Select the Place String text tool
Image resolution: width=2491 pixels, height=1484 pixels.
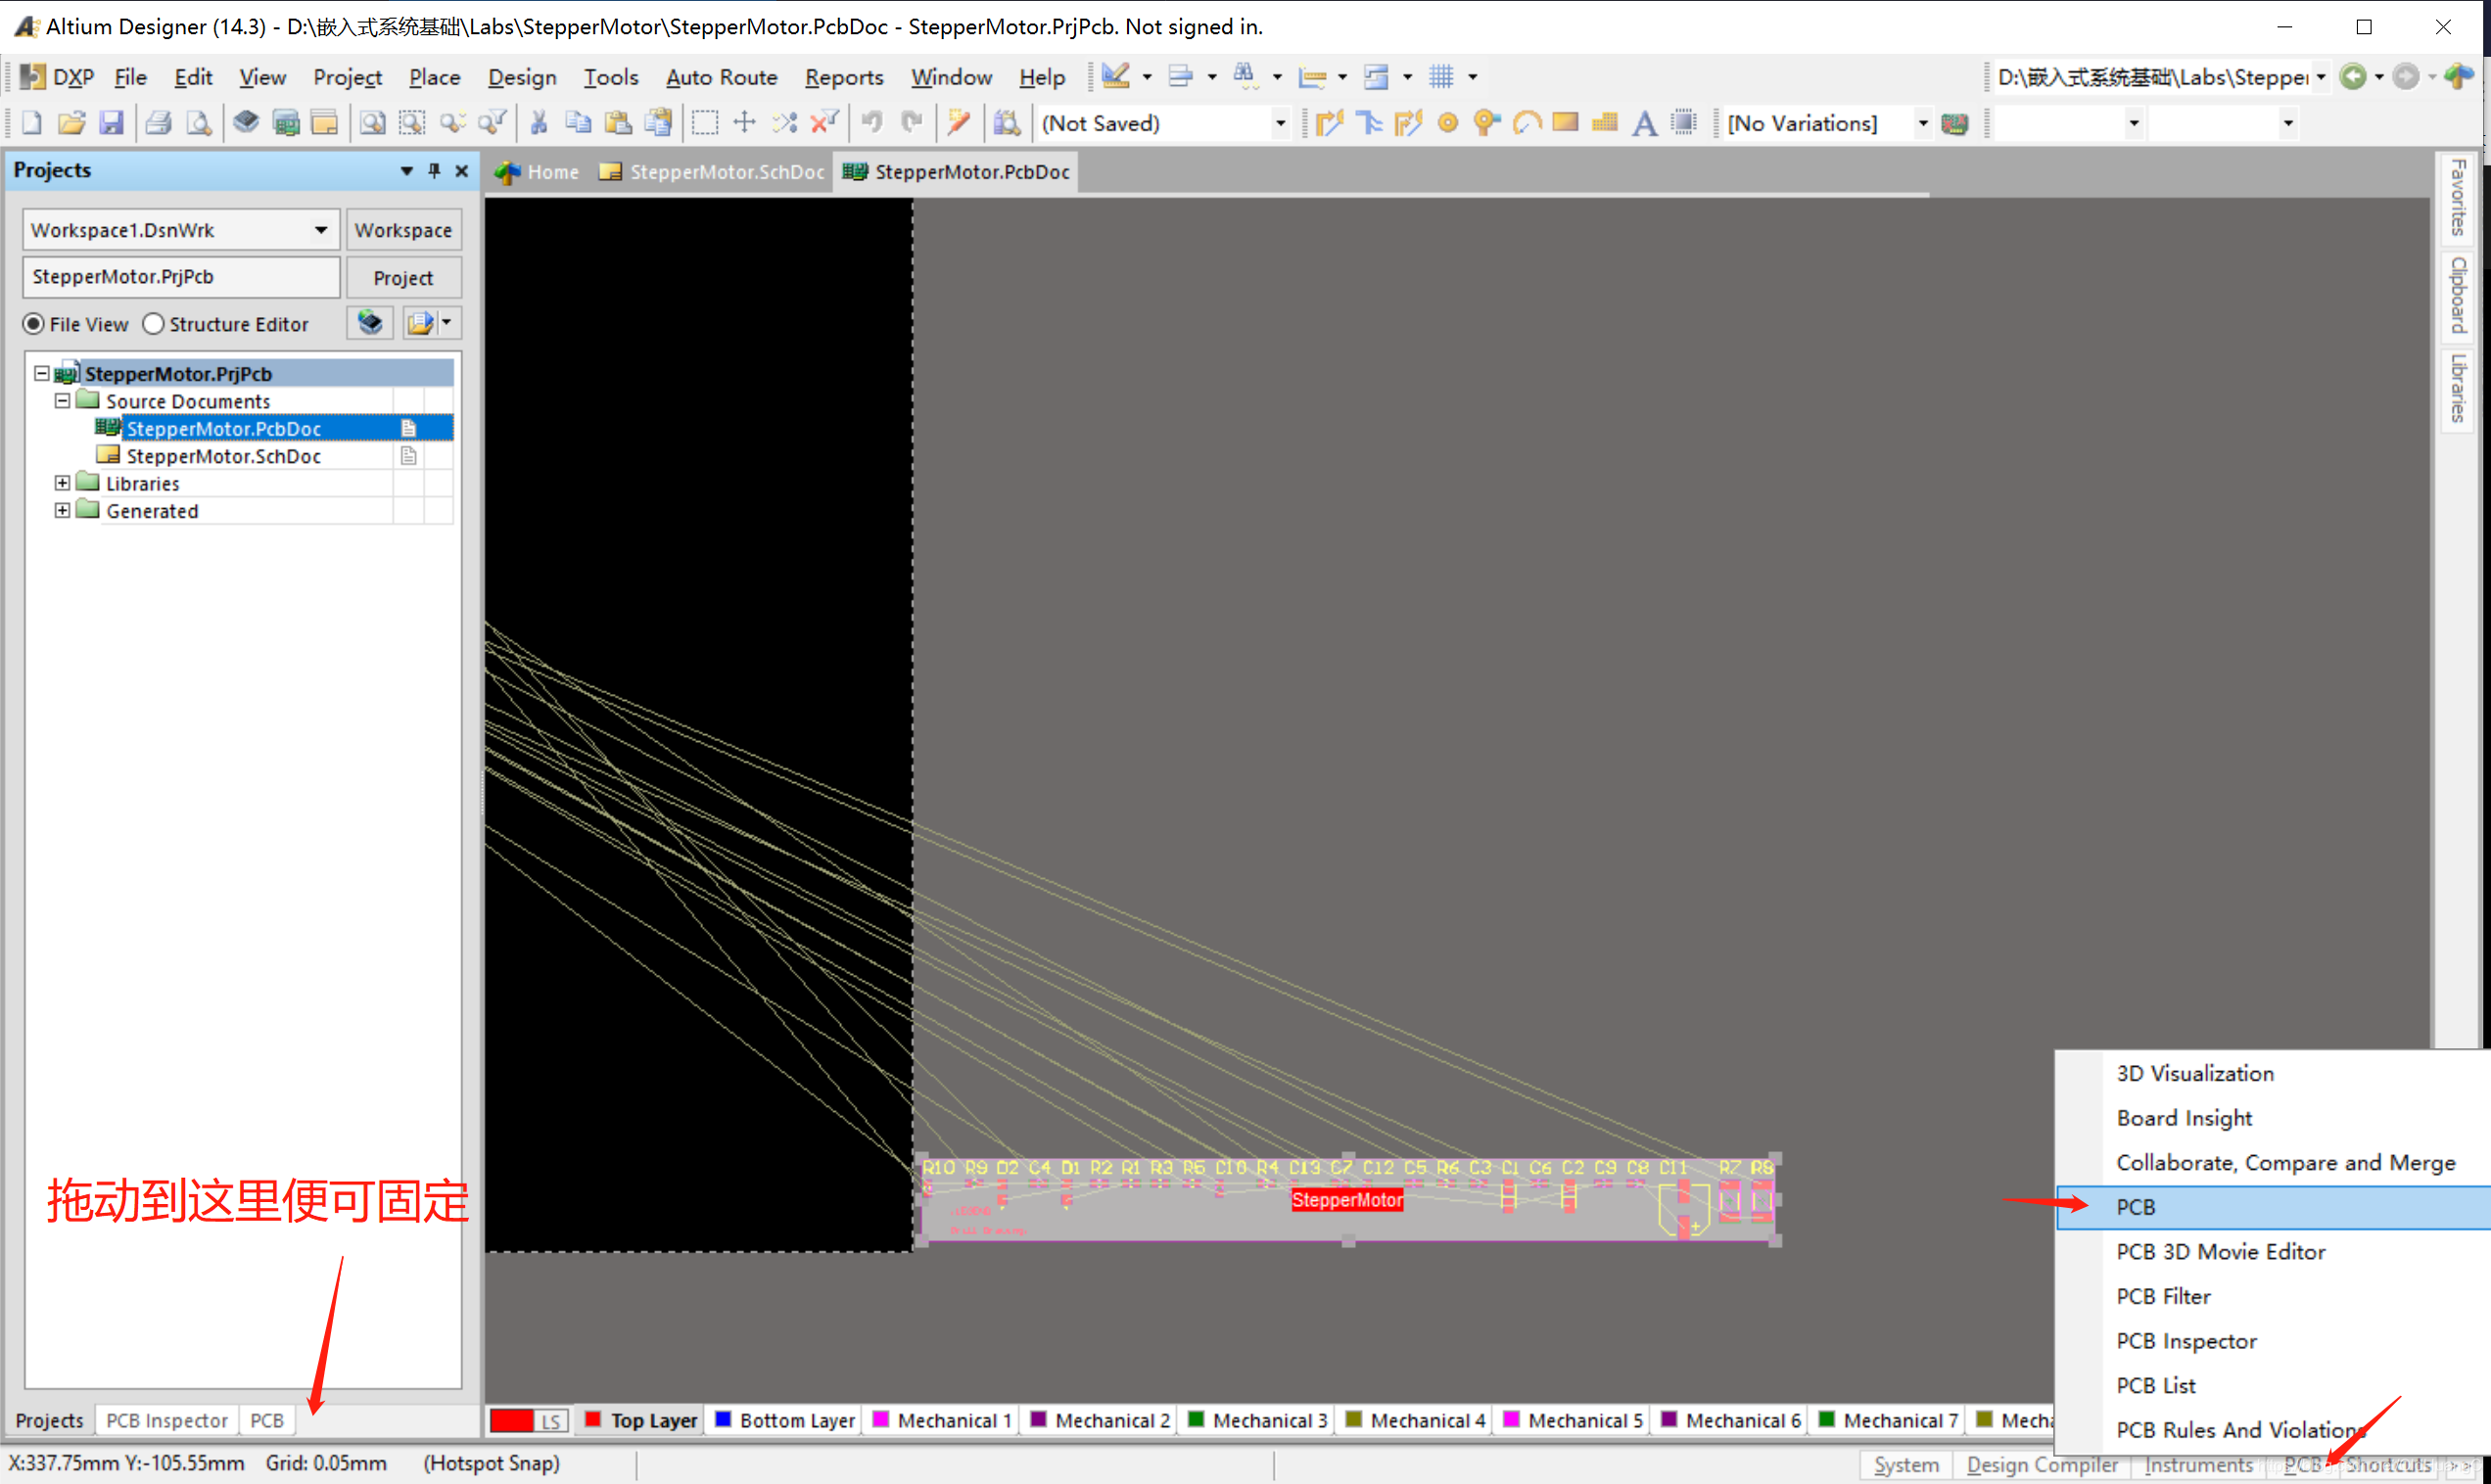[1644, 123]
